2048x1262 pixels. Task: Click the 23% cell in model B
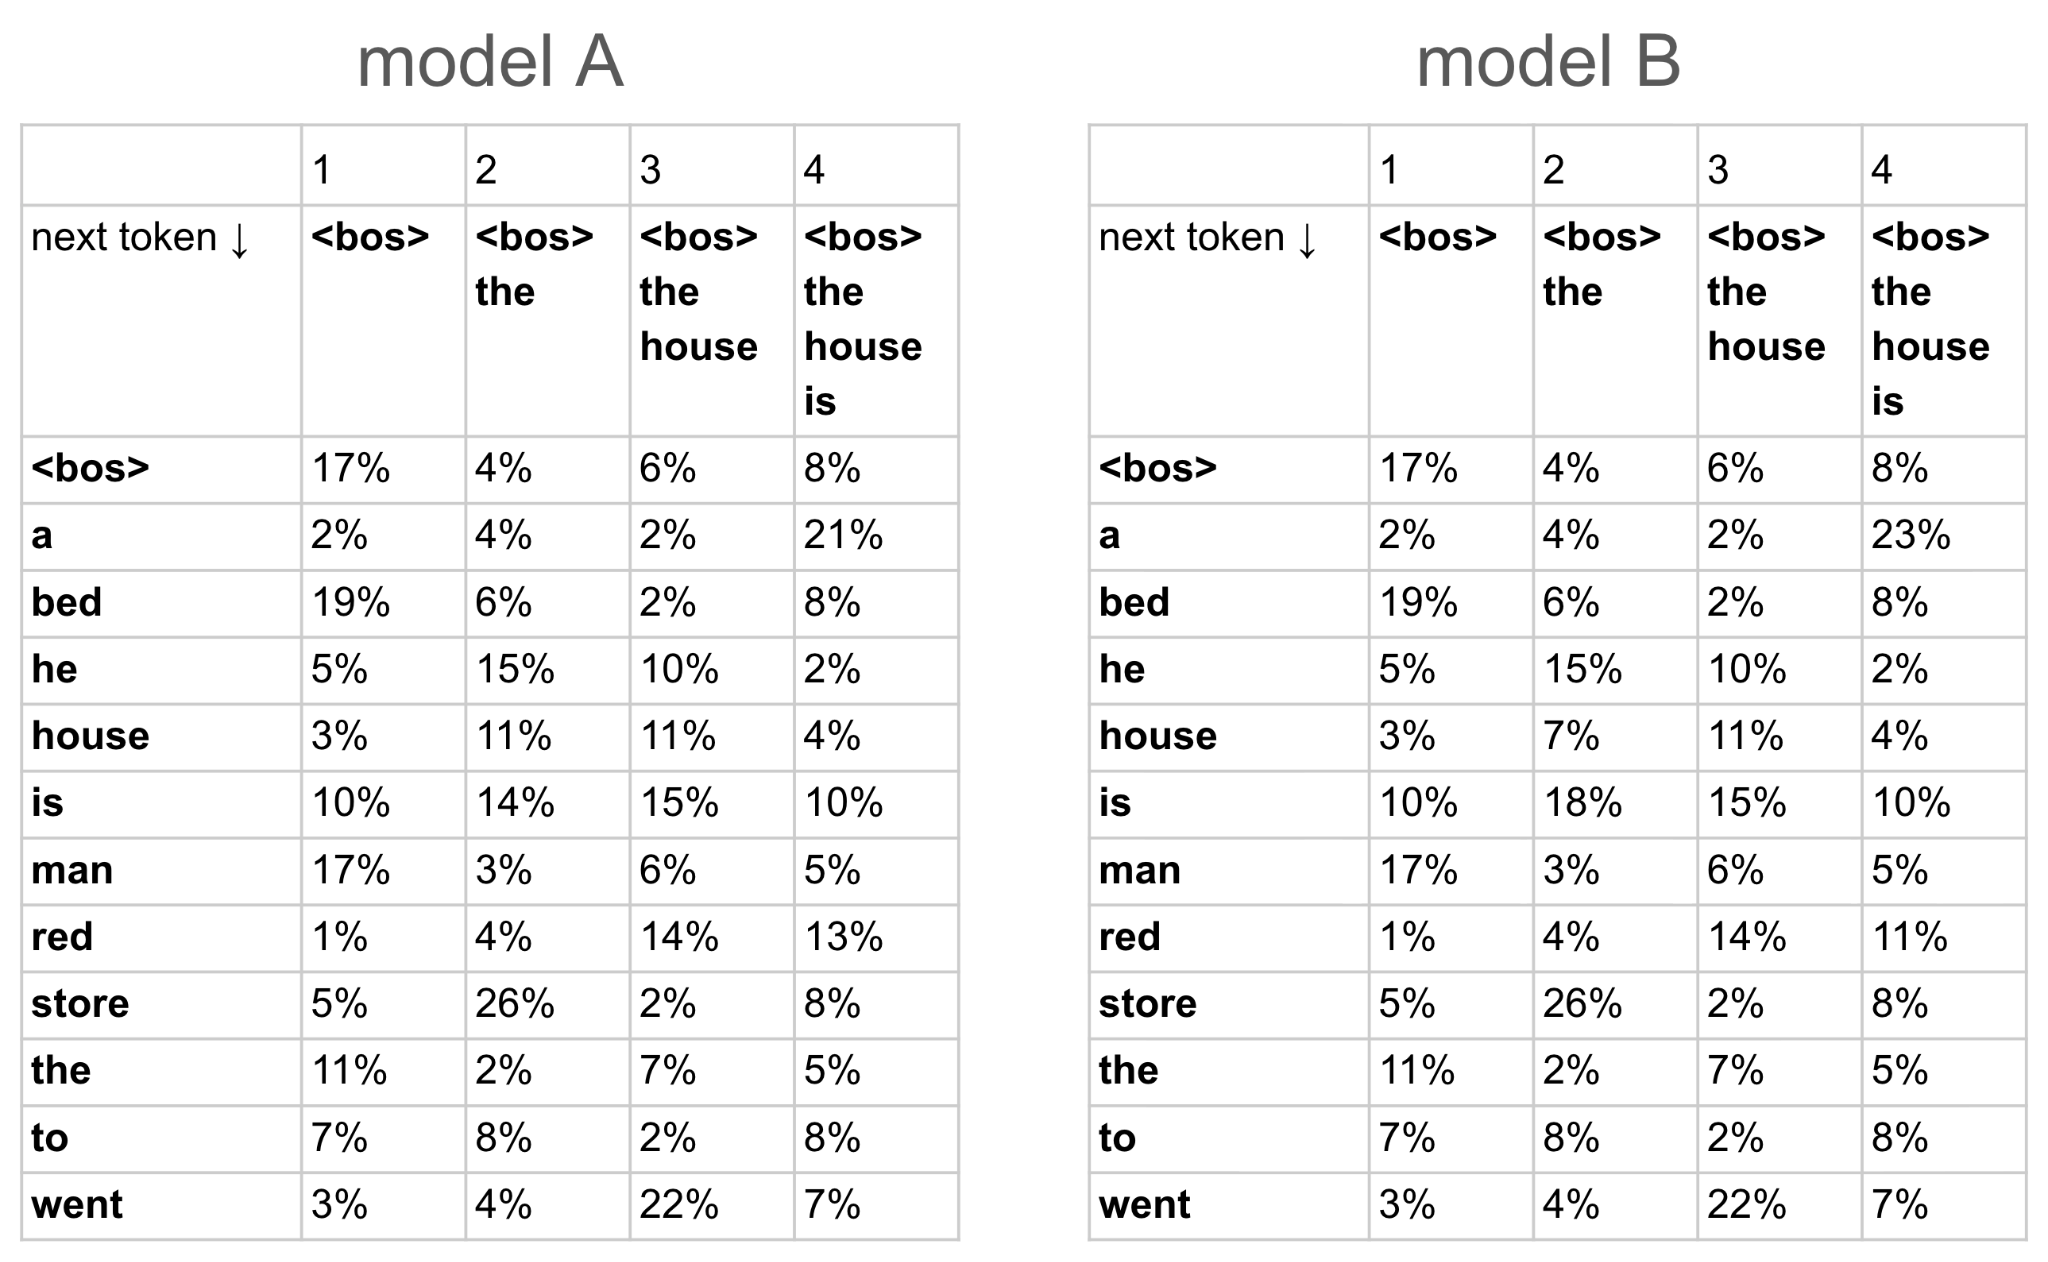click(1911, 535)
